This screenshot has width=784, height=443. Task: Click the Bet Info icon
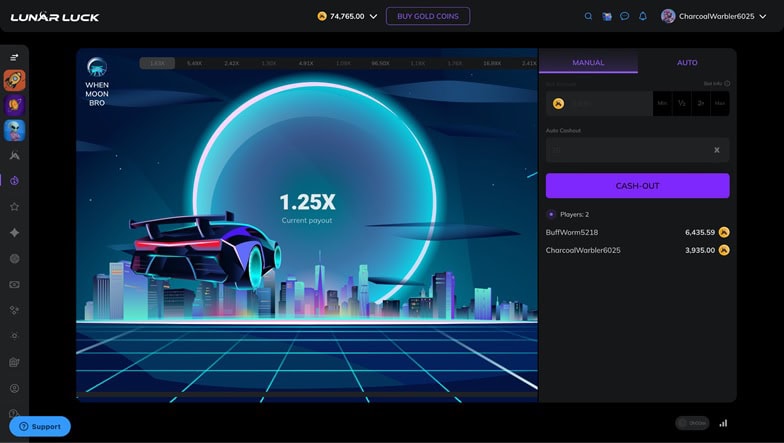click(x=726, y=84)
